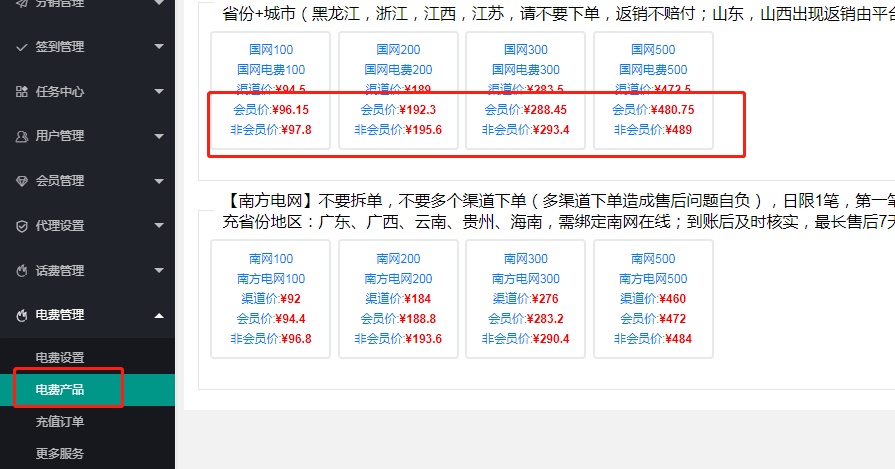Expand the 签到管理 dropdown arrow
The width and height of the screenshot is (895, 469).
point(159,47)
